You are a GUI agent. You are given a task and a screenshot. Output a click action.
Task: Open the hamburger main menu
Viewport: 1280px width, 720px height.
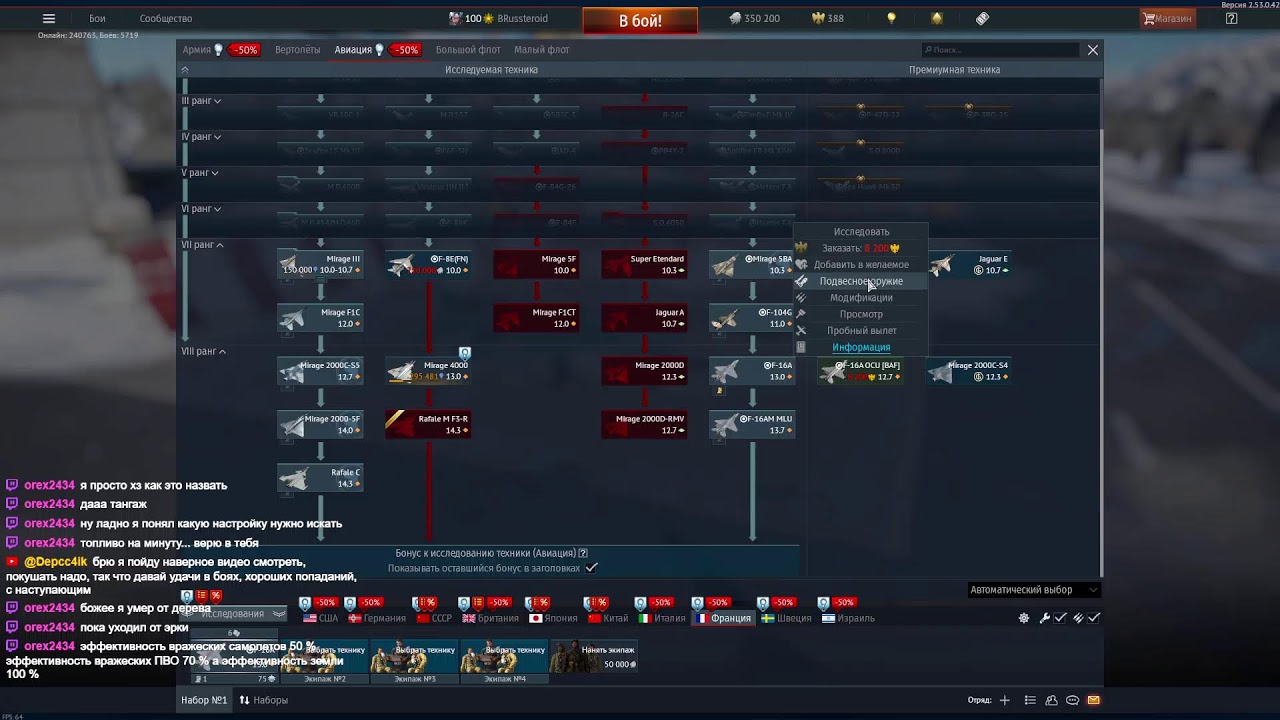48,18
